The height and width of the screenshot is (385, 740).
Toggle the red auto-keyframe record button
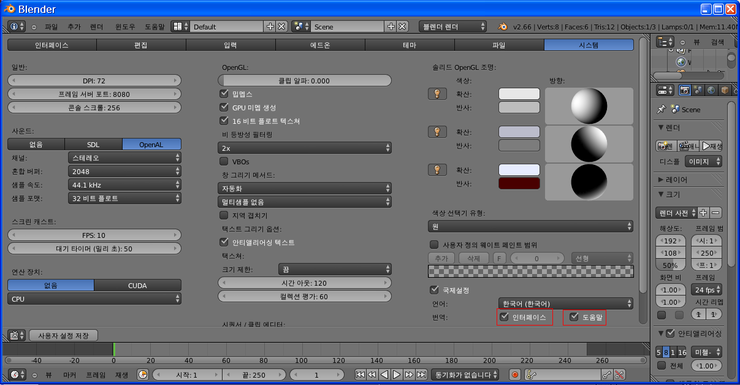coord(515,375)
